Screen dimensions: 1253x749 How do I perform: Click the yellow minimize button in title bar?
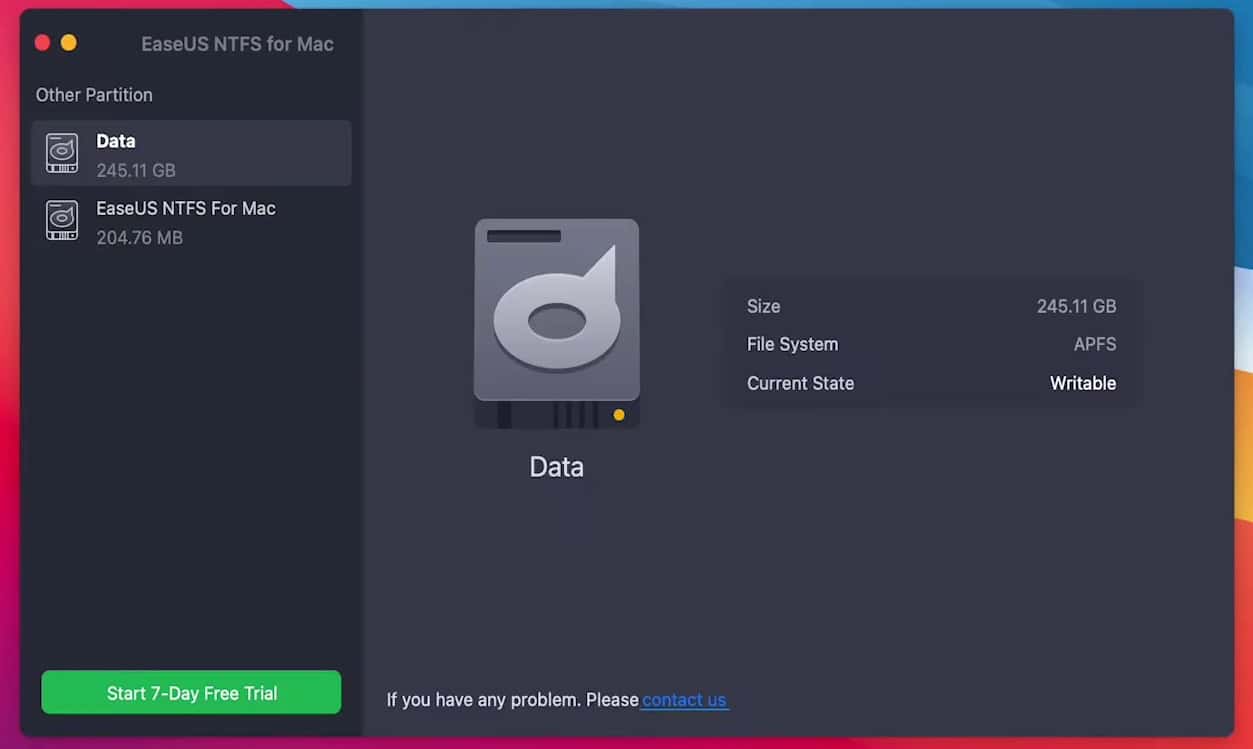pyautogui.click(x=68, y=42)
